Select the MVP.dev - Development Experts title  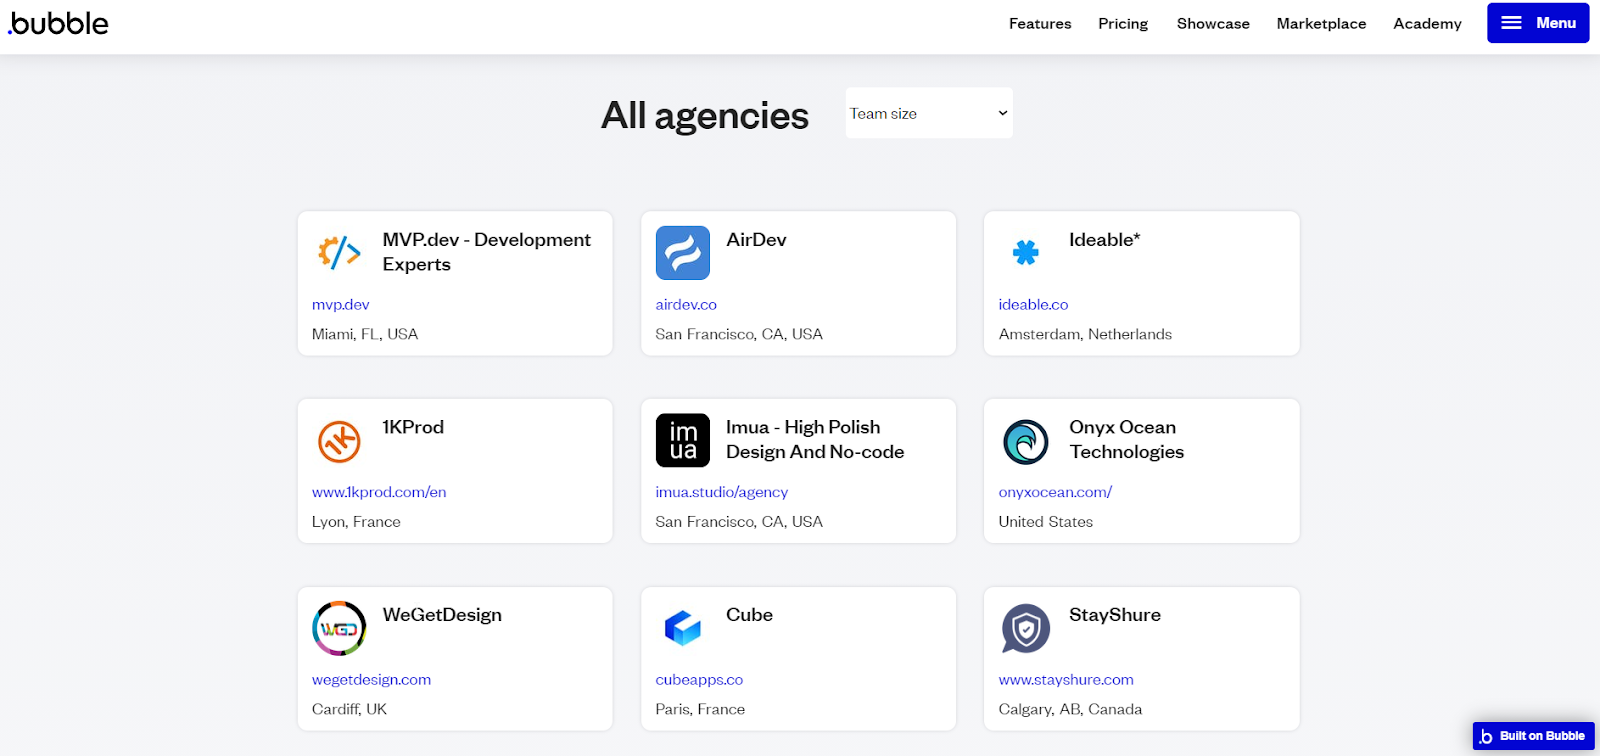pos(487,252)
